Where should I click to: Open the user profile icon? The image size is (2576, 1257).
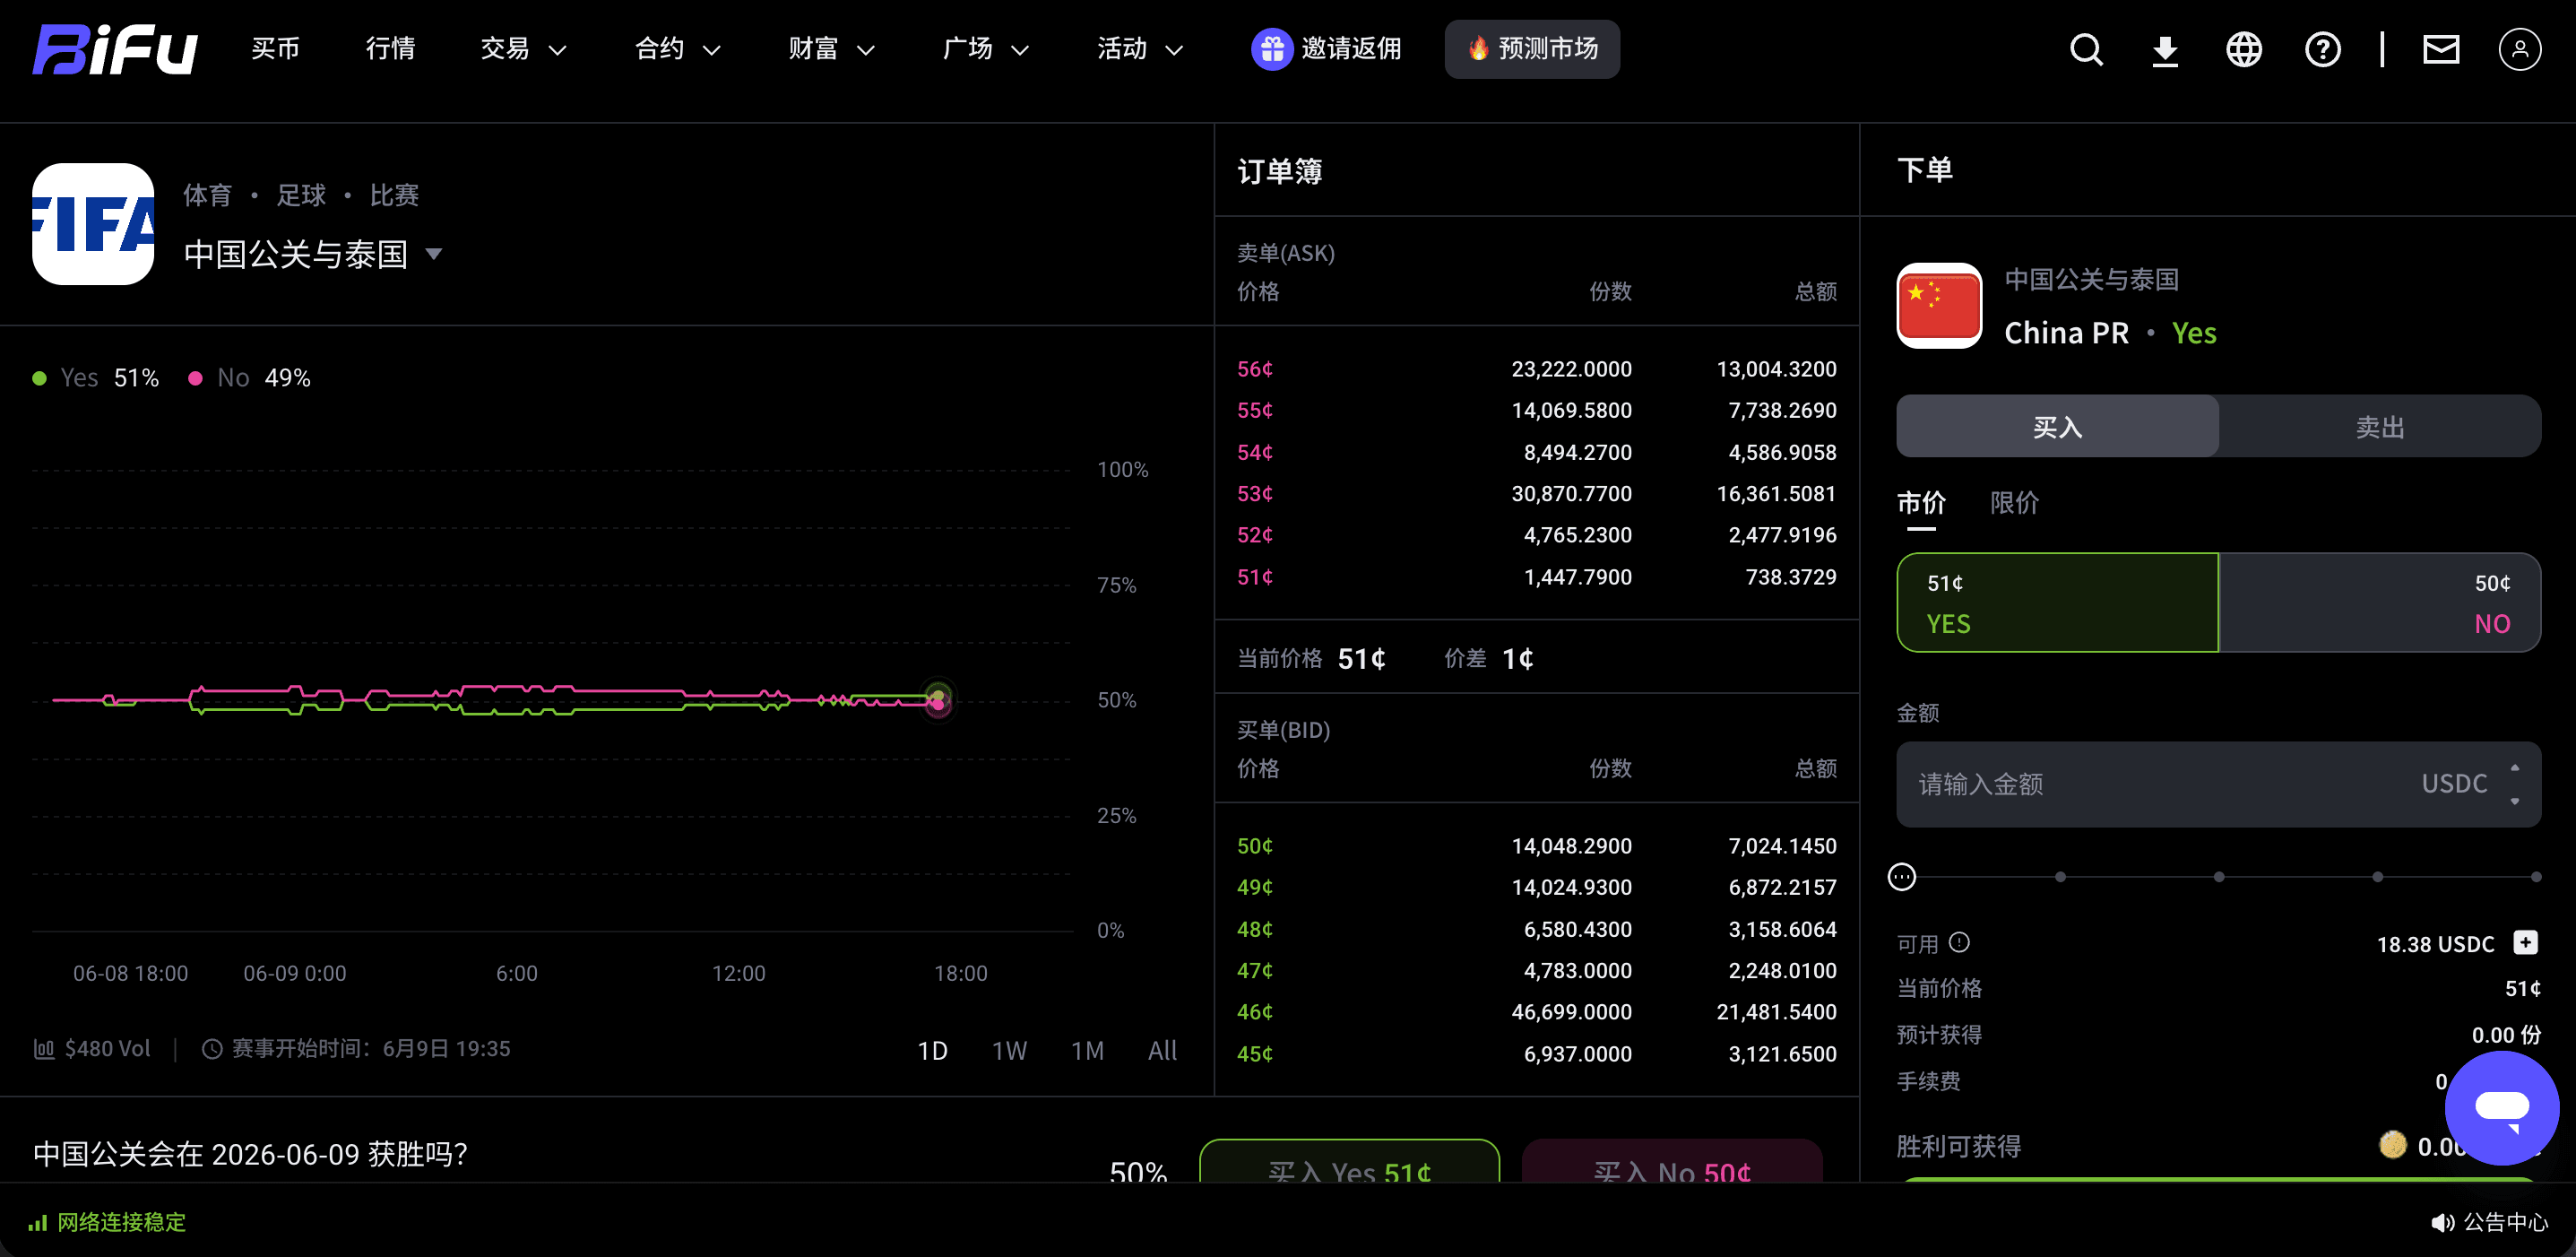coord(2520,49)
